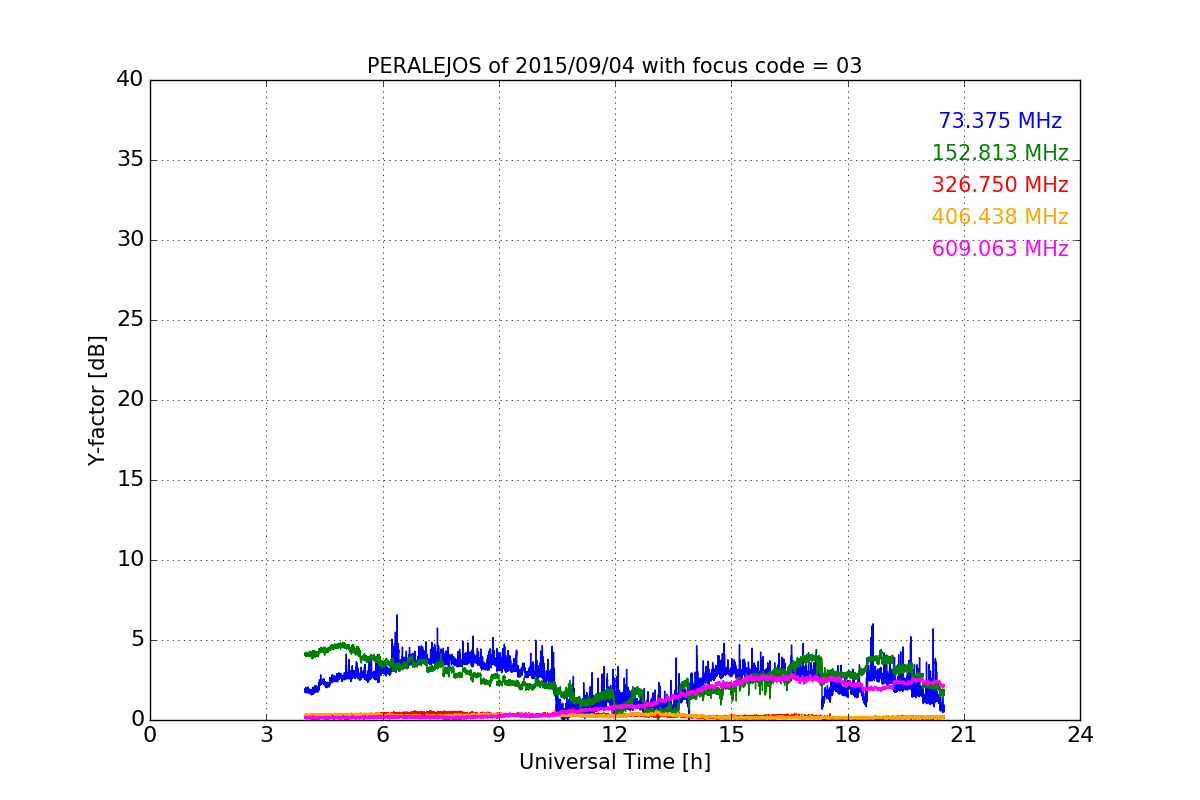
Task: Click the x-axis tick label 3
Action: pos(266,734)
